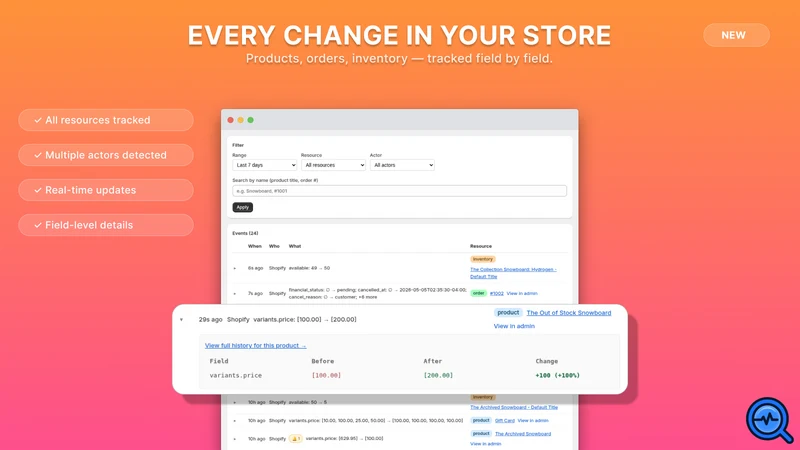The width and height of the screenshot is (800, 450).
Task: Open The Archived Snowboard product link
Action: click(522, 434)
